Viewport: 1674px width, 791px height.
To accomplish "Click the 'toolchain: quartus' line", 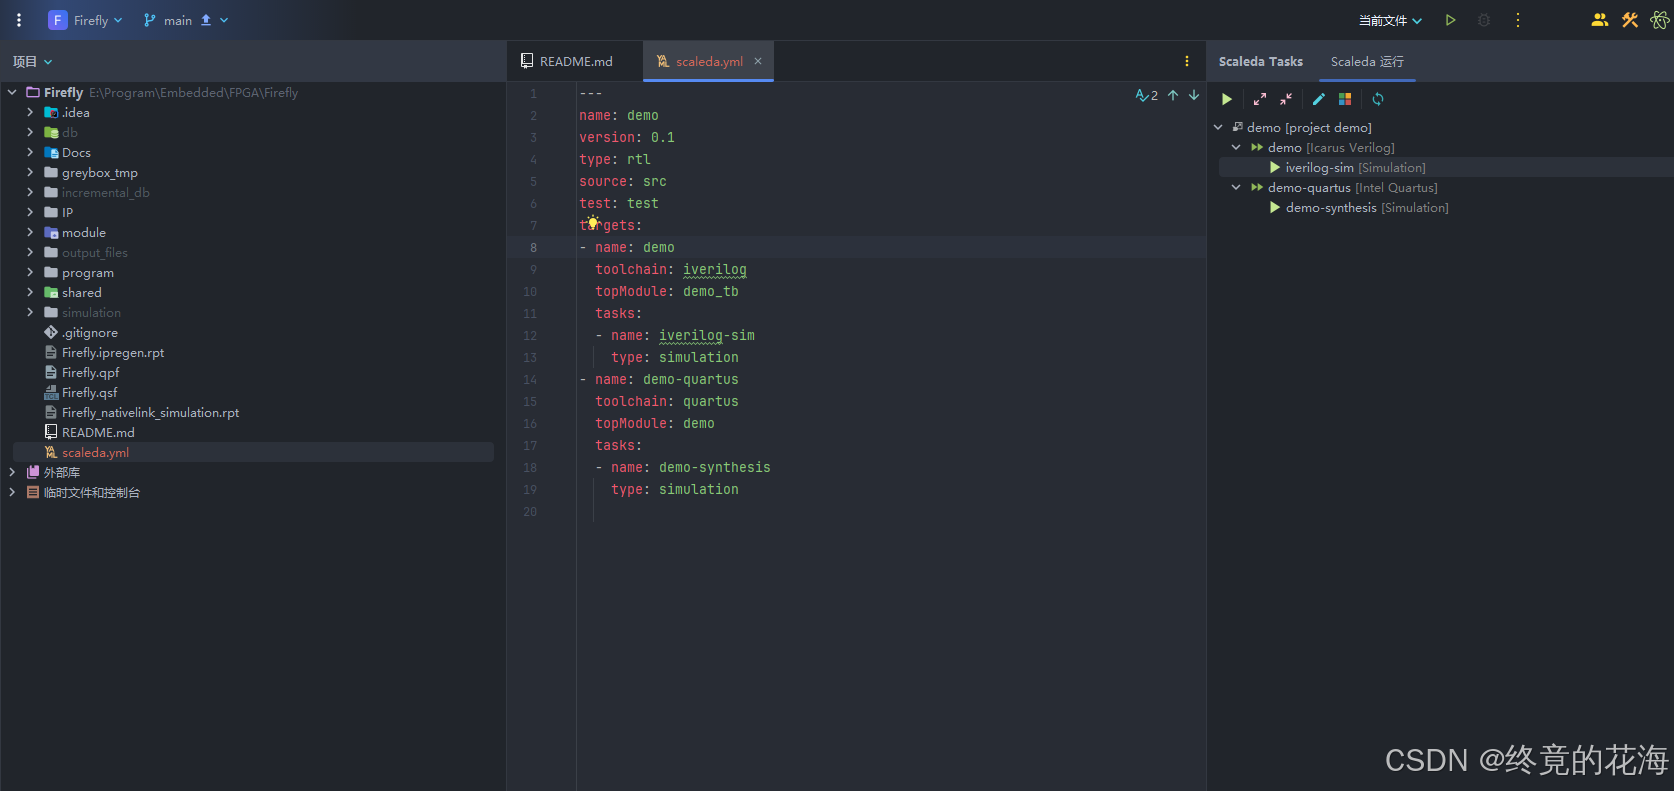I will [x=667, y=401].
